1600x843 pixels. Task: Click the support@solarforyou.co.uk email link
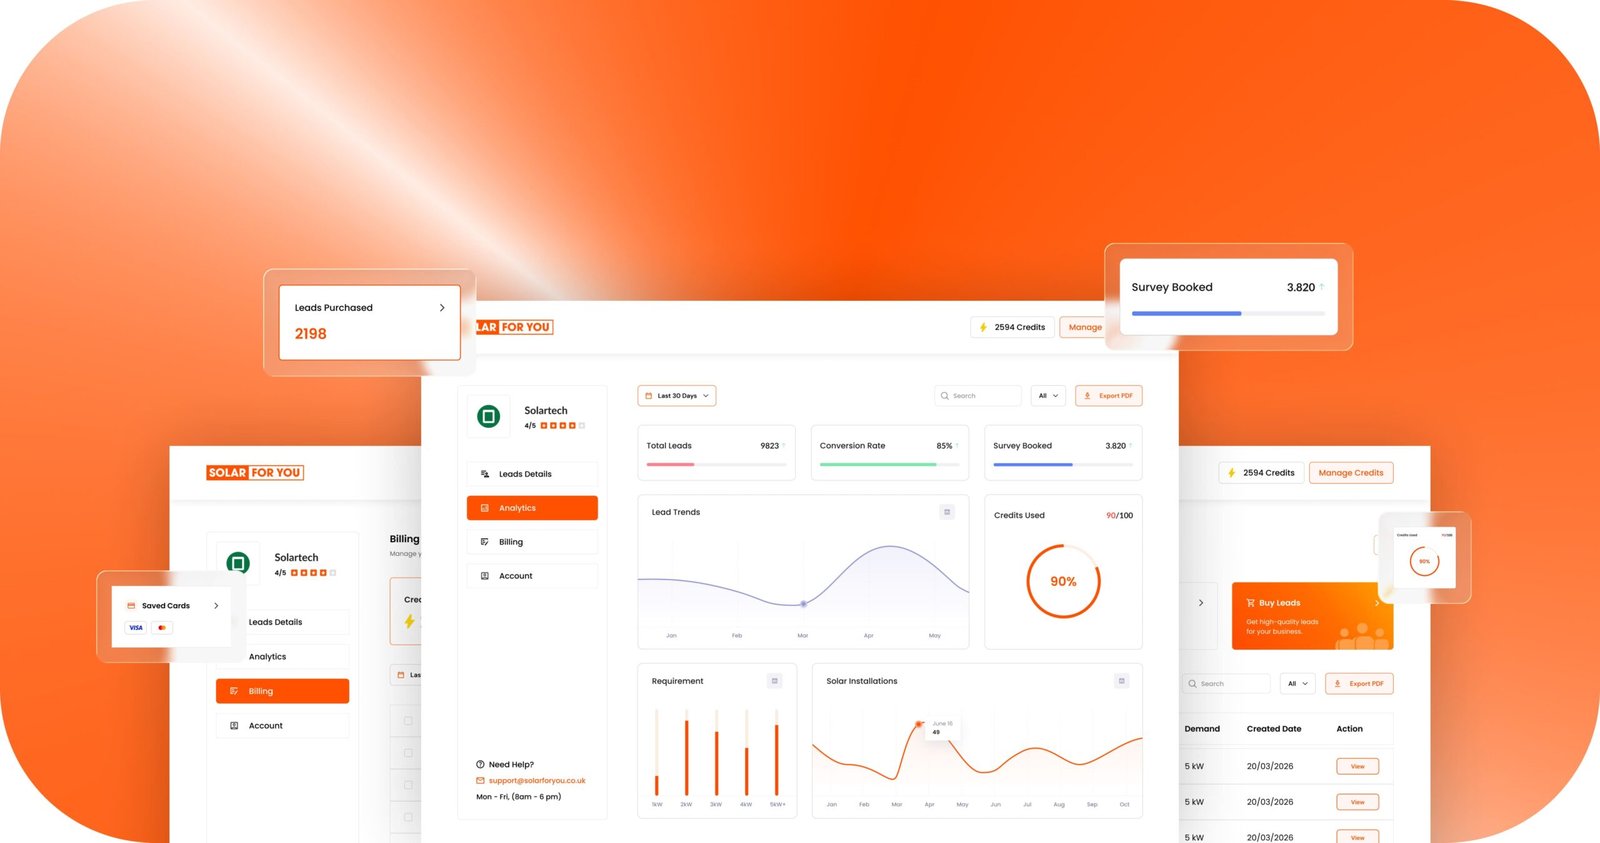coord(537,781)
